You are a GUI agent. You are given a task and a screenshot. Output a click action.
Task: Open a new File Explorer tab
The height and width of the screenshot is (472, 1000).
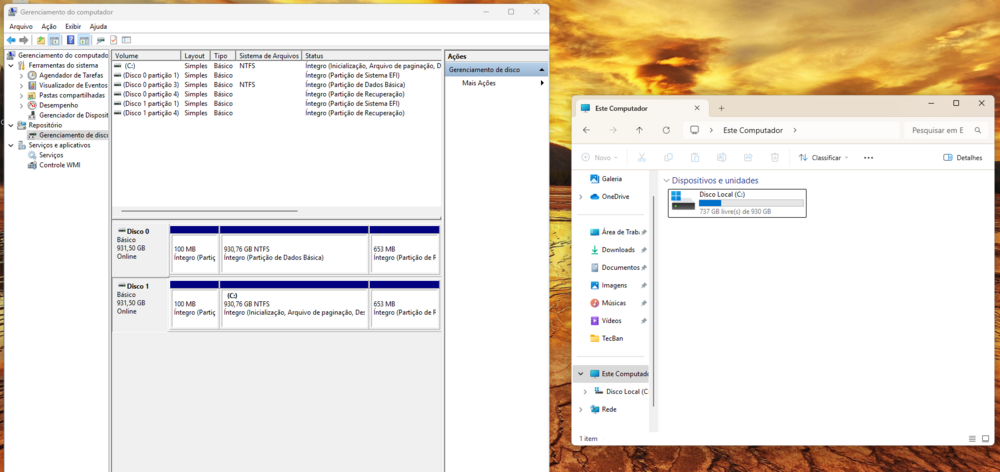pyautogui.click(x=721, y=108)
